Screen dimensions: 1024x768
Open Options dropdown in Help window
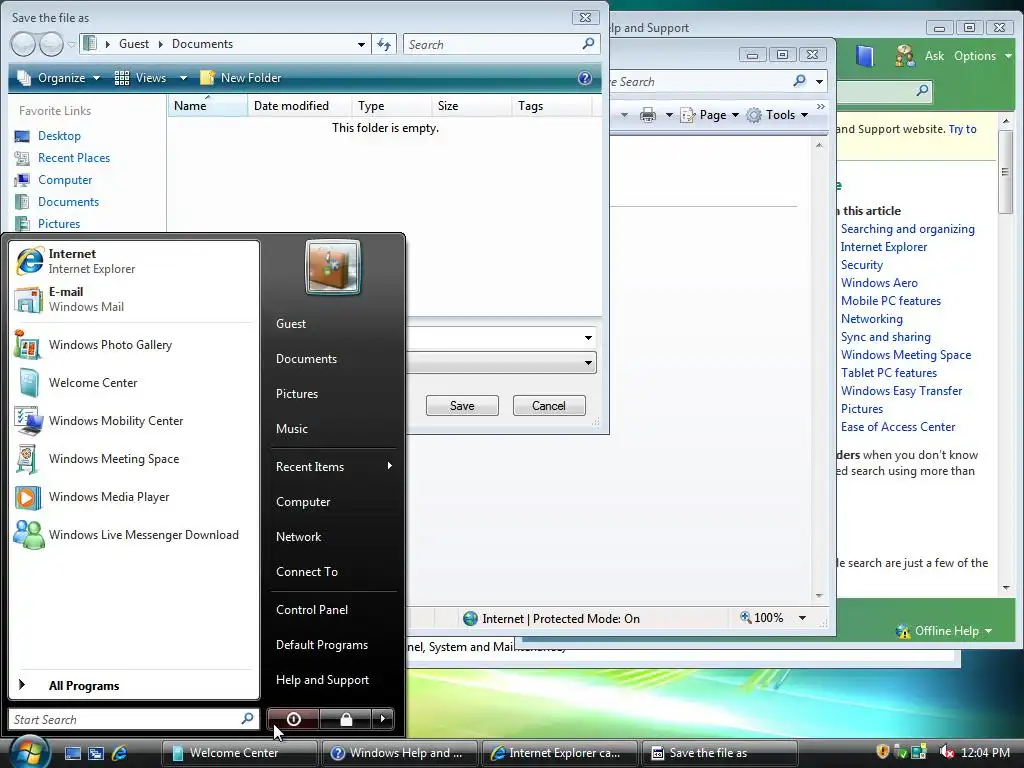click(982, 56)
